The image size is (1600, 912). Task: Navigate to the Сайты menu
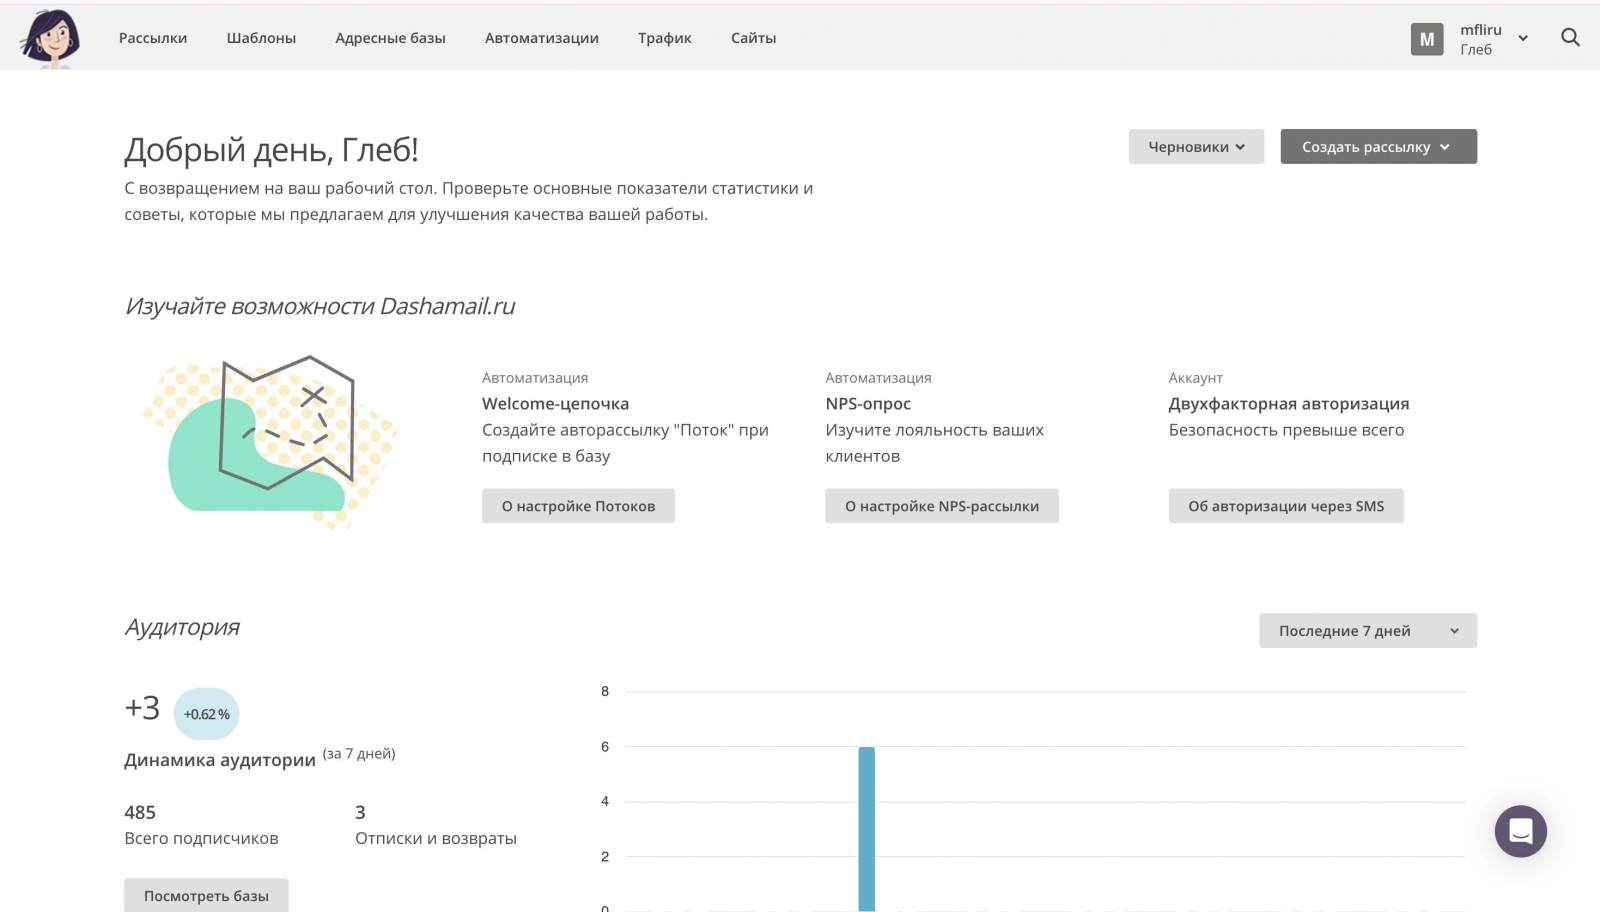point(753,38)
